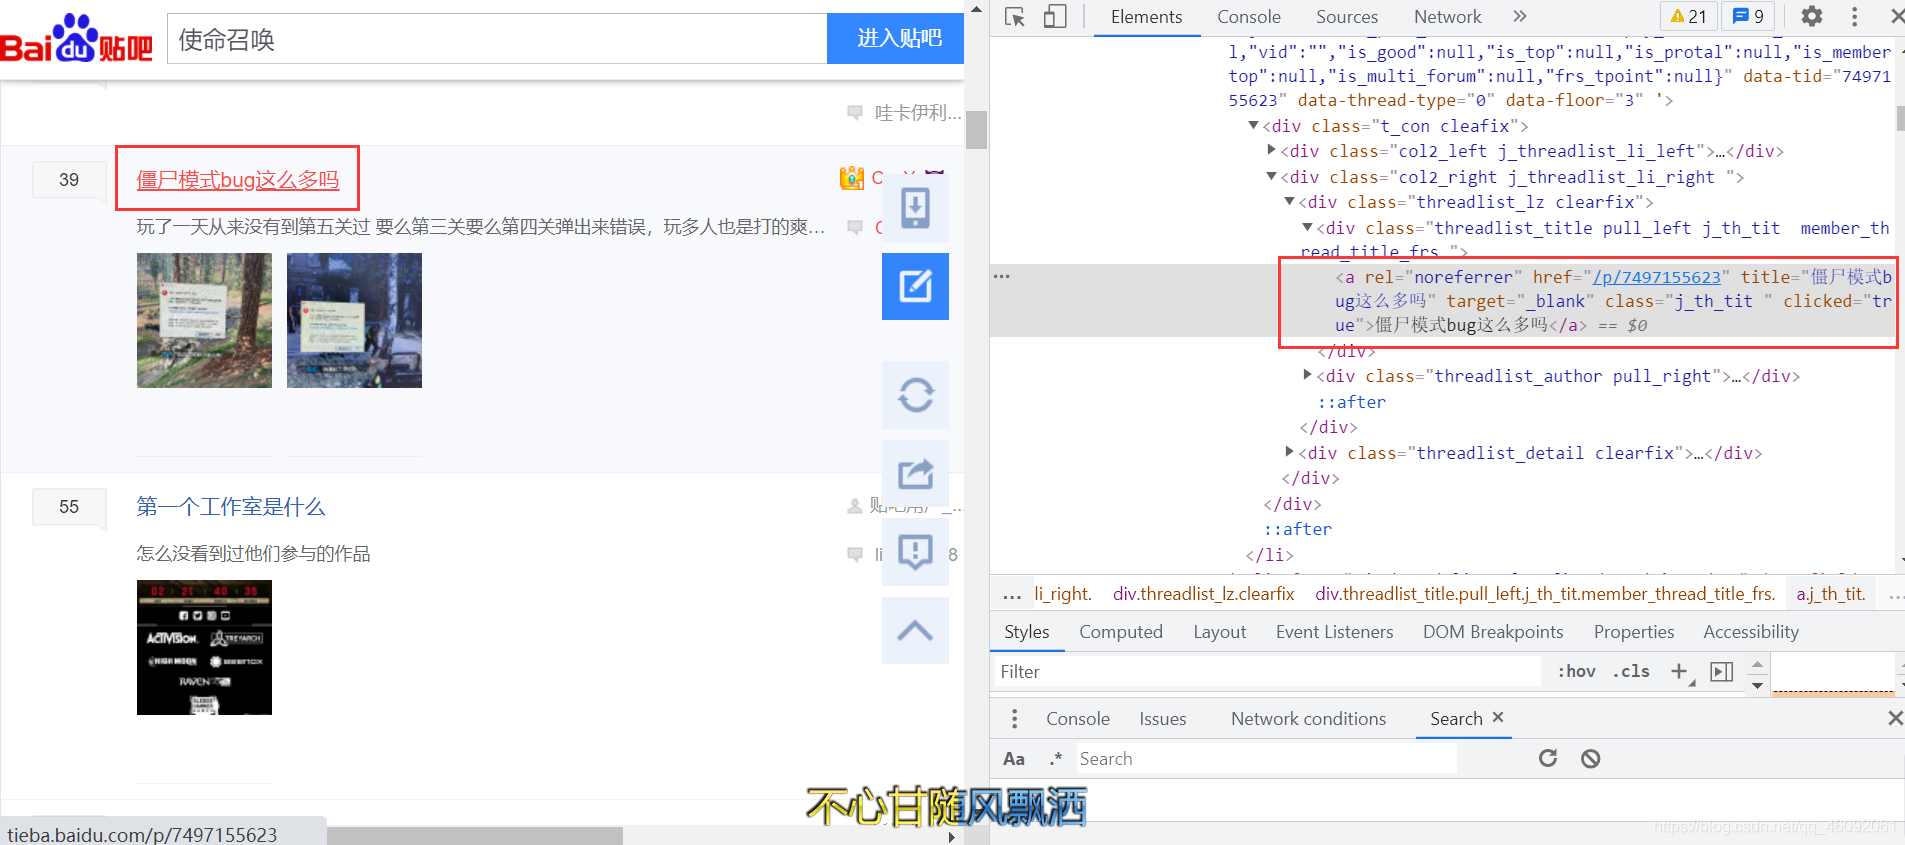Click the blue post-thread pencil icon
This screenshot has height=845, width=1905.
(915, 286)
